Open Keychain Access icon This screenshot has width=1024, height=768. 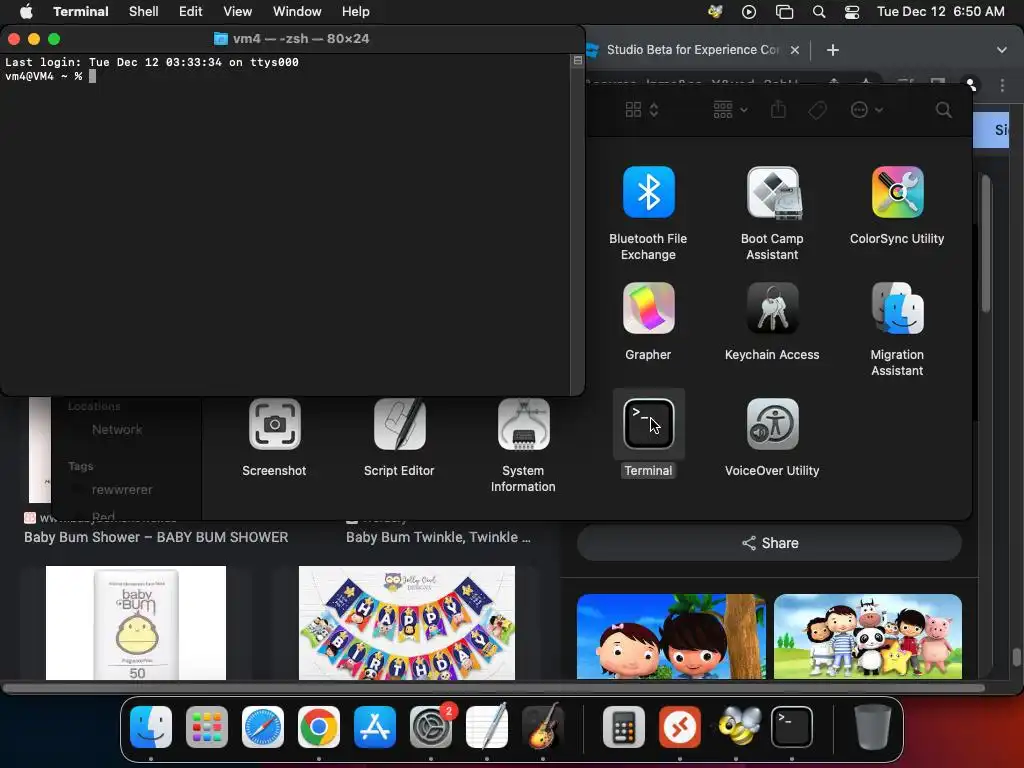point(773,308)
